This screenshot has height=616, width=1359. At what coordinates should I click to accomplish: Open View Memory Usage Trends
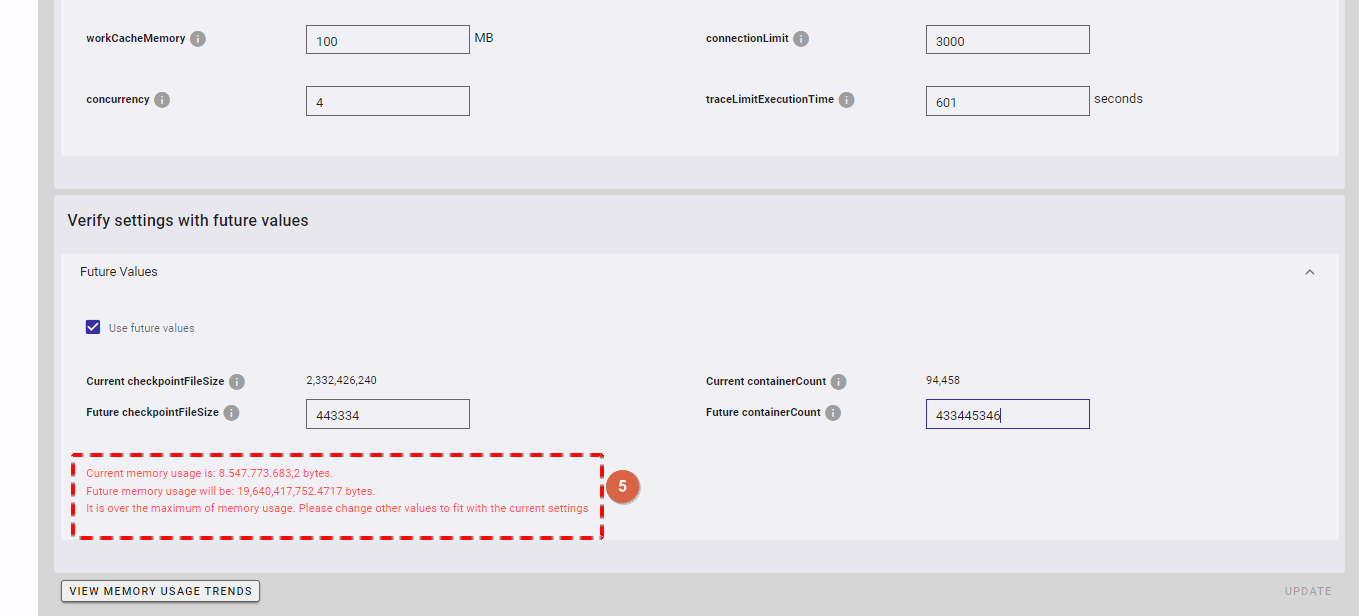click(160, 591)
